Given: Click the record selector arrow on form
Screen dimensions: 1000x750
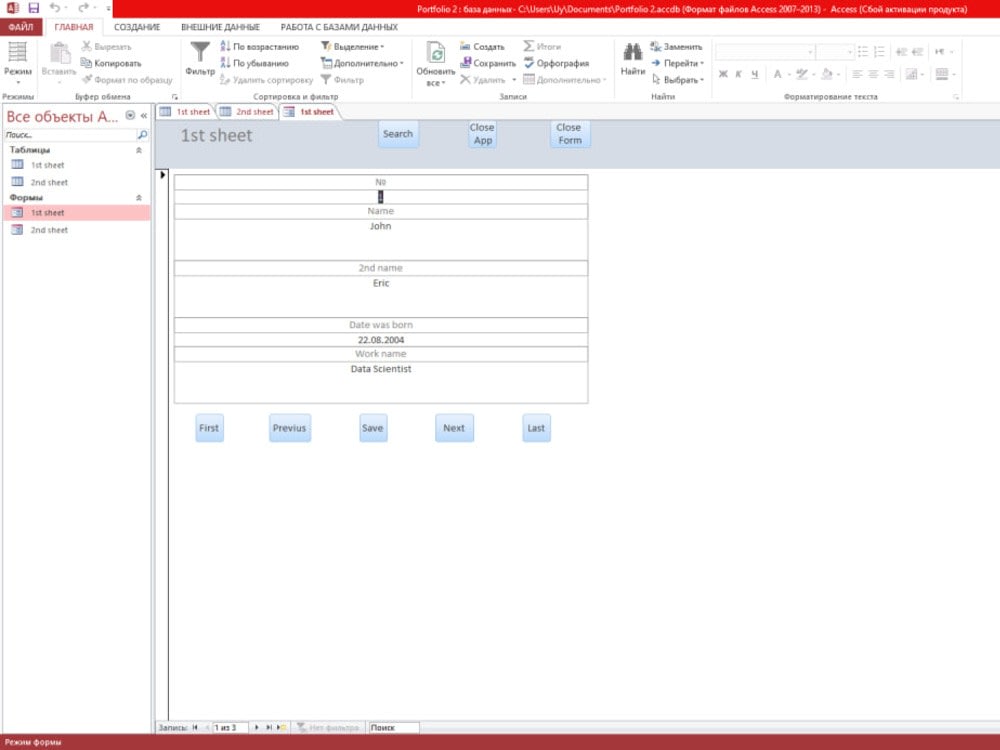Looking at the screenshot, I should (x=163, y=175).
